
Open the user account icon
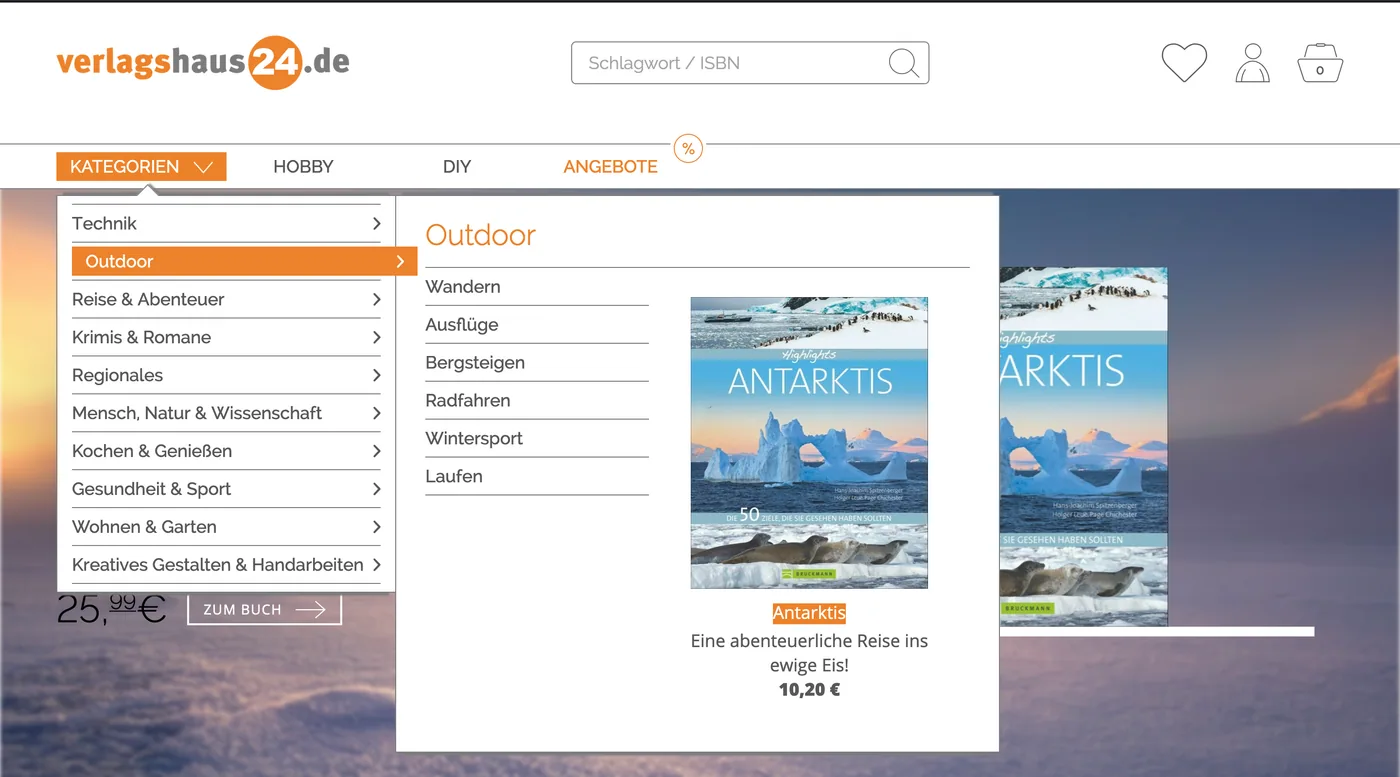pos(1252,63)
